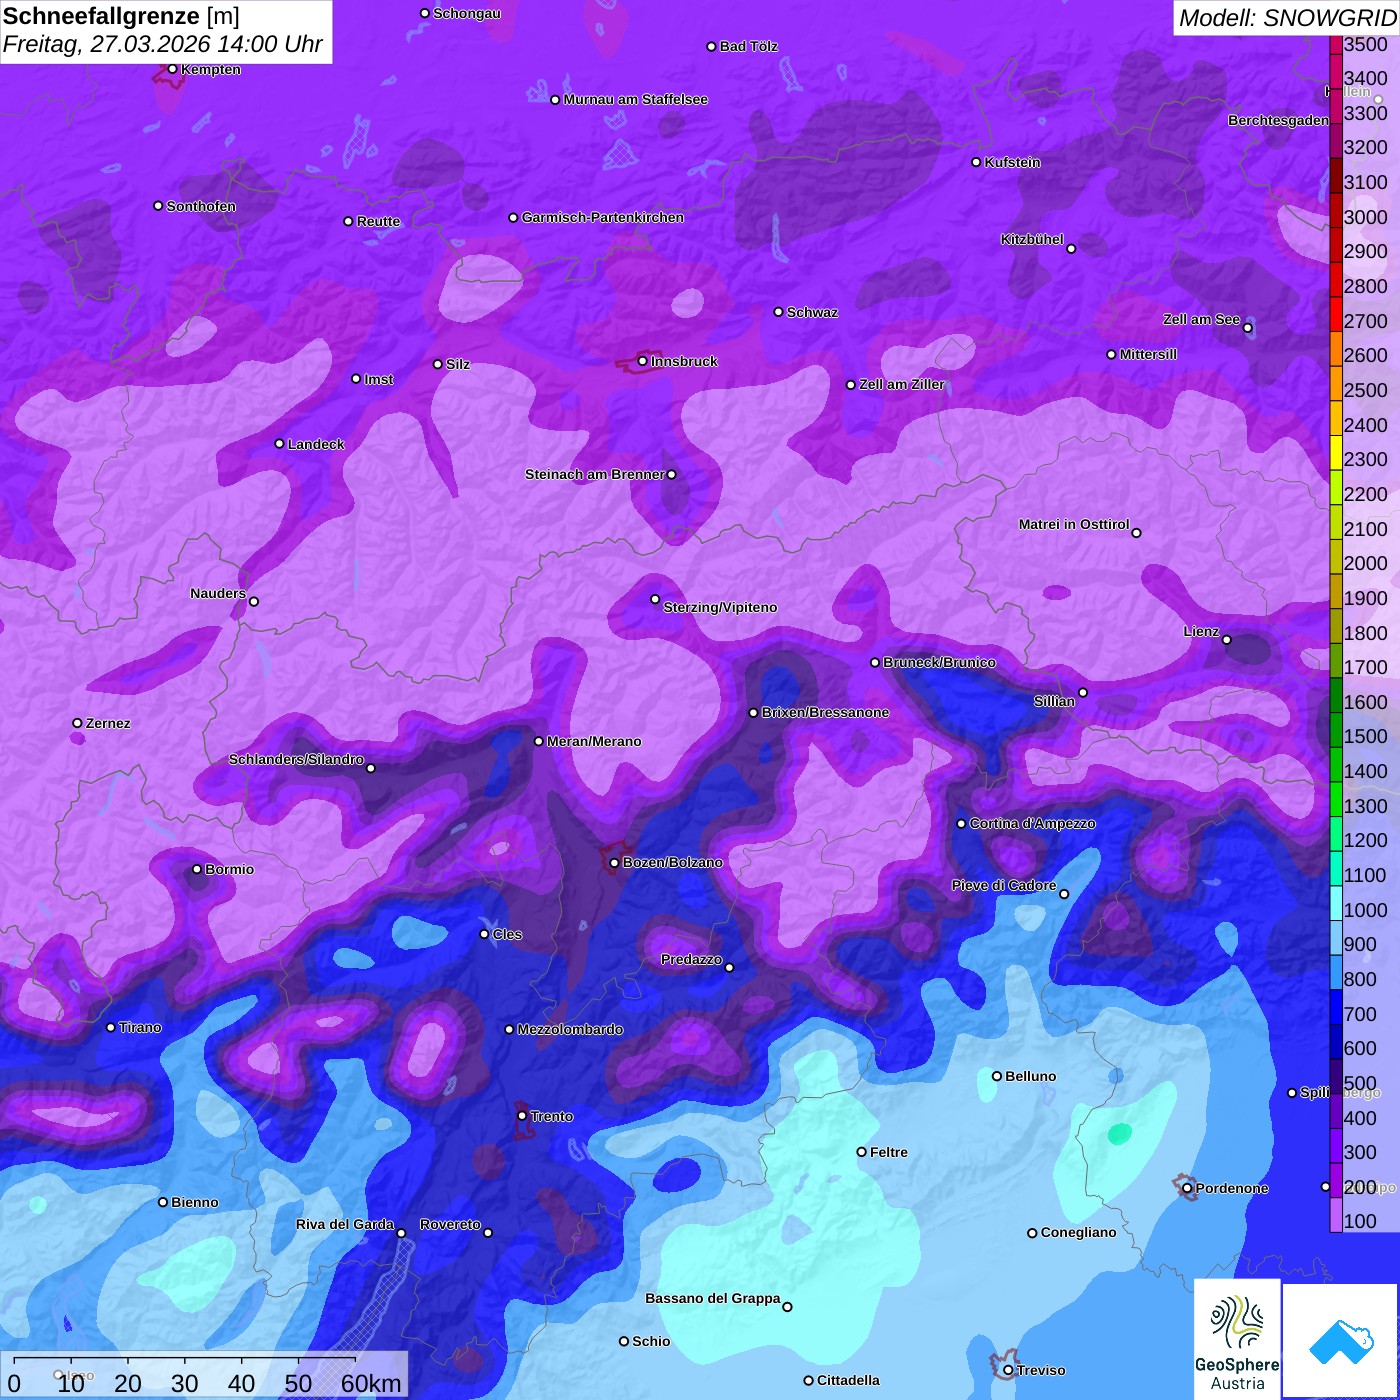Click the Steinach am Brenner label
Image resolution: width=1400 pixels, height=1400 pixels.
tap(594, 474)
